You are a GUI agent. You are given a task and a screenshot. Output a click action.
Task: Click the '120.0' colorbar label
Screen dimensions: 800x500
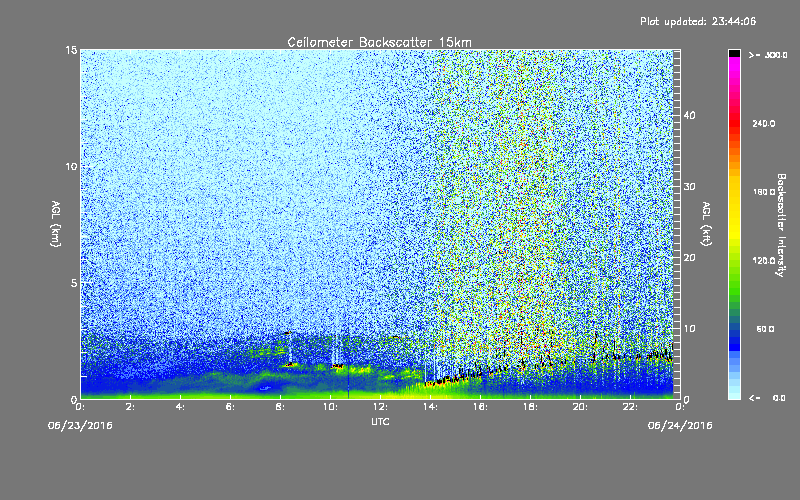click(x=764, y=261)
